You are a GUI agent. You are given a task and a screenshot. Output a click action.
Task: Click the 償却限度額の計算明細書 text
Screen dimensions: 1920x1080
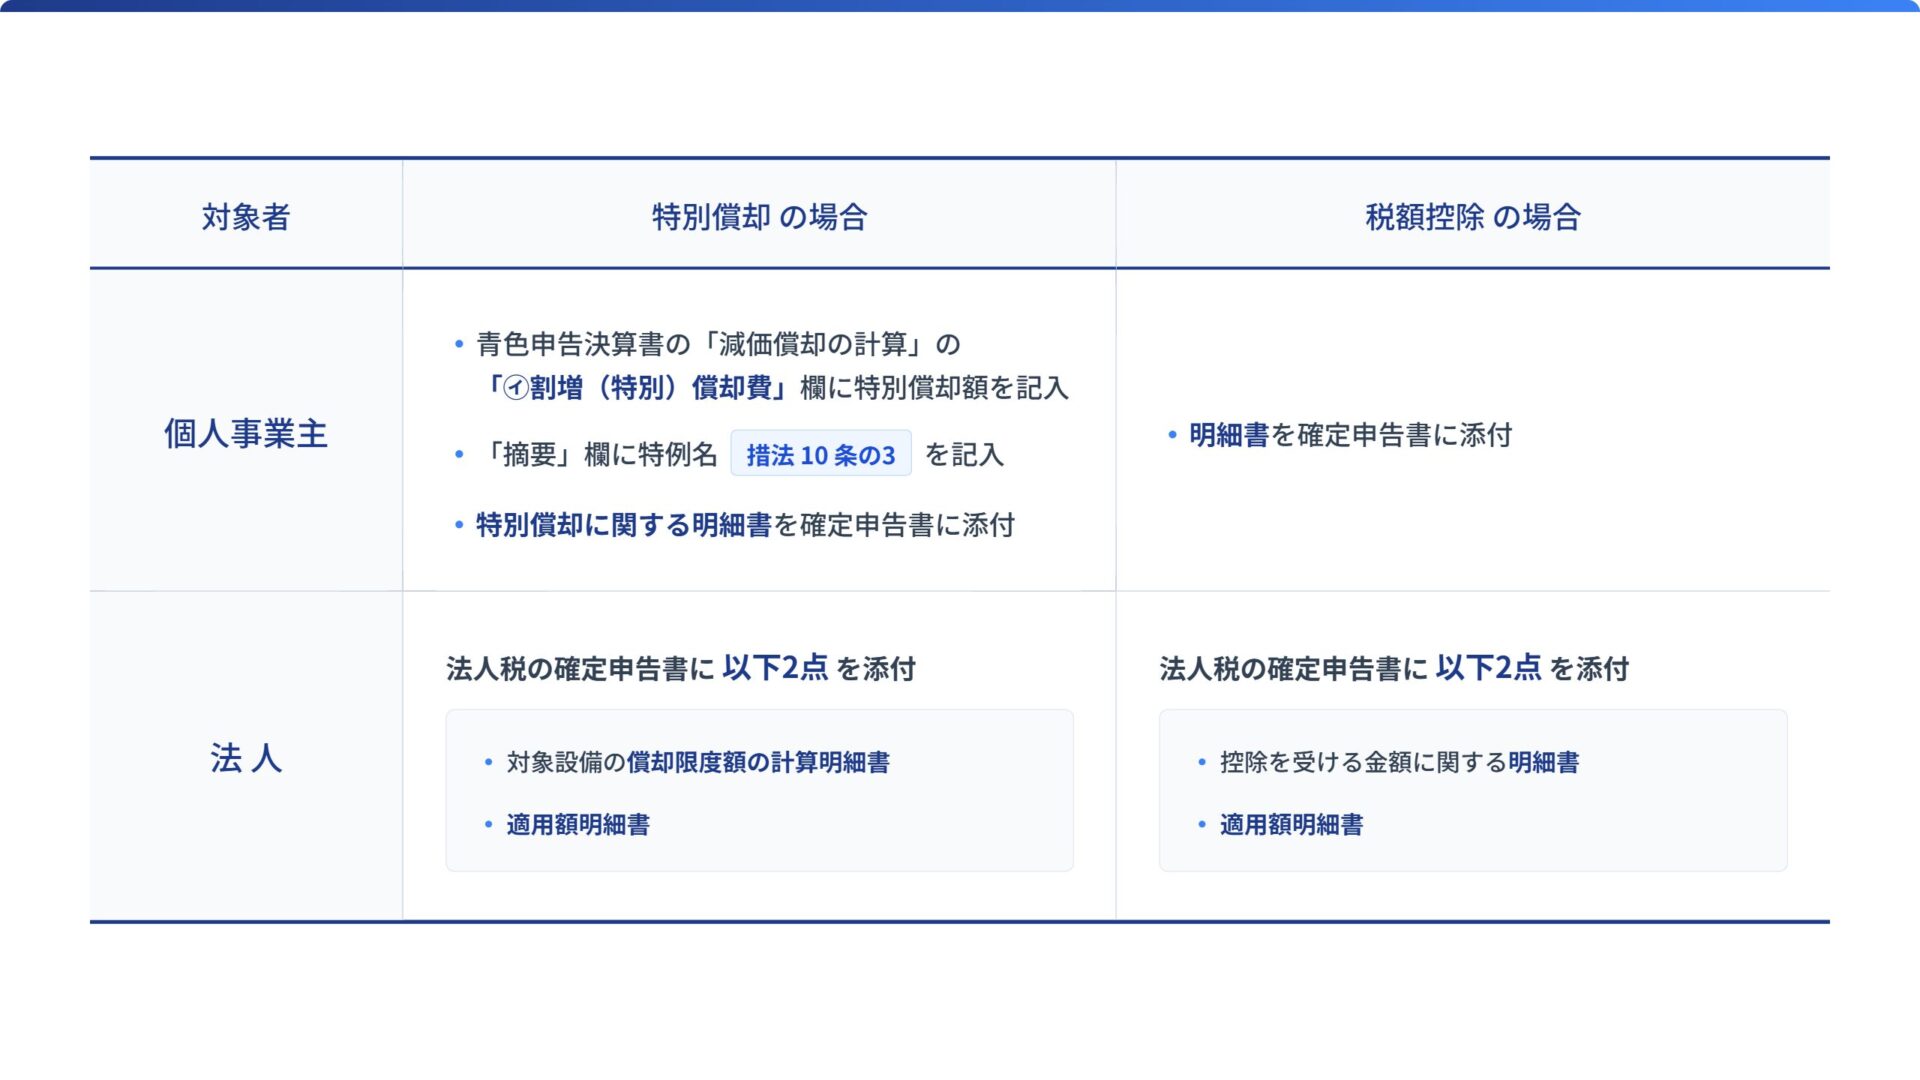pyautogui.click(x=758, y=762)
